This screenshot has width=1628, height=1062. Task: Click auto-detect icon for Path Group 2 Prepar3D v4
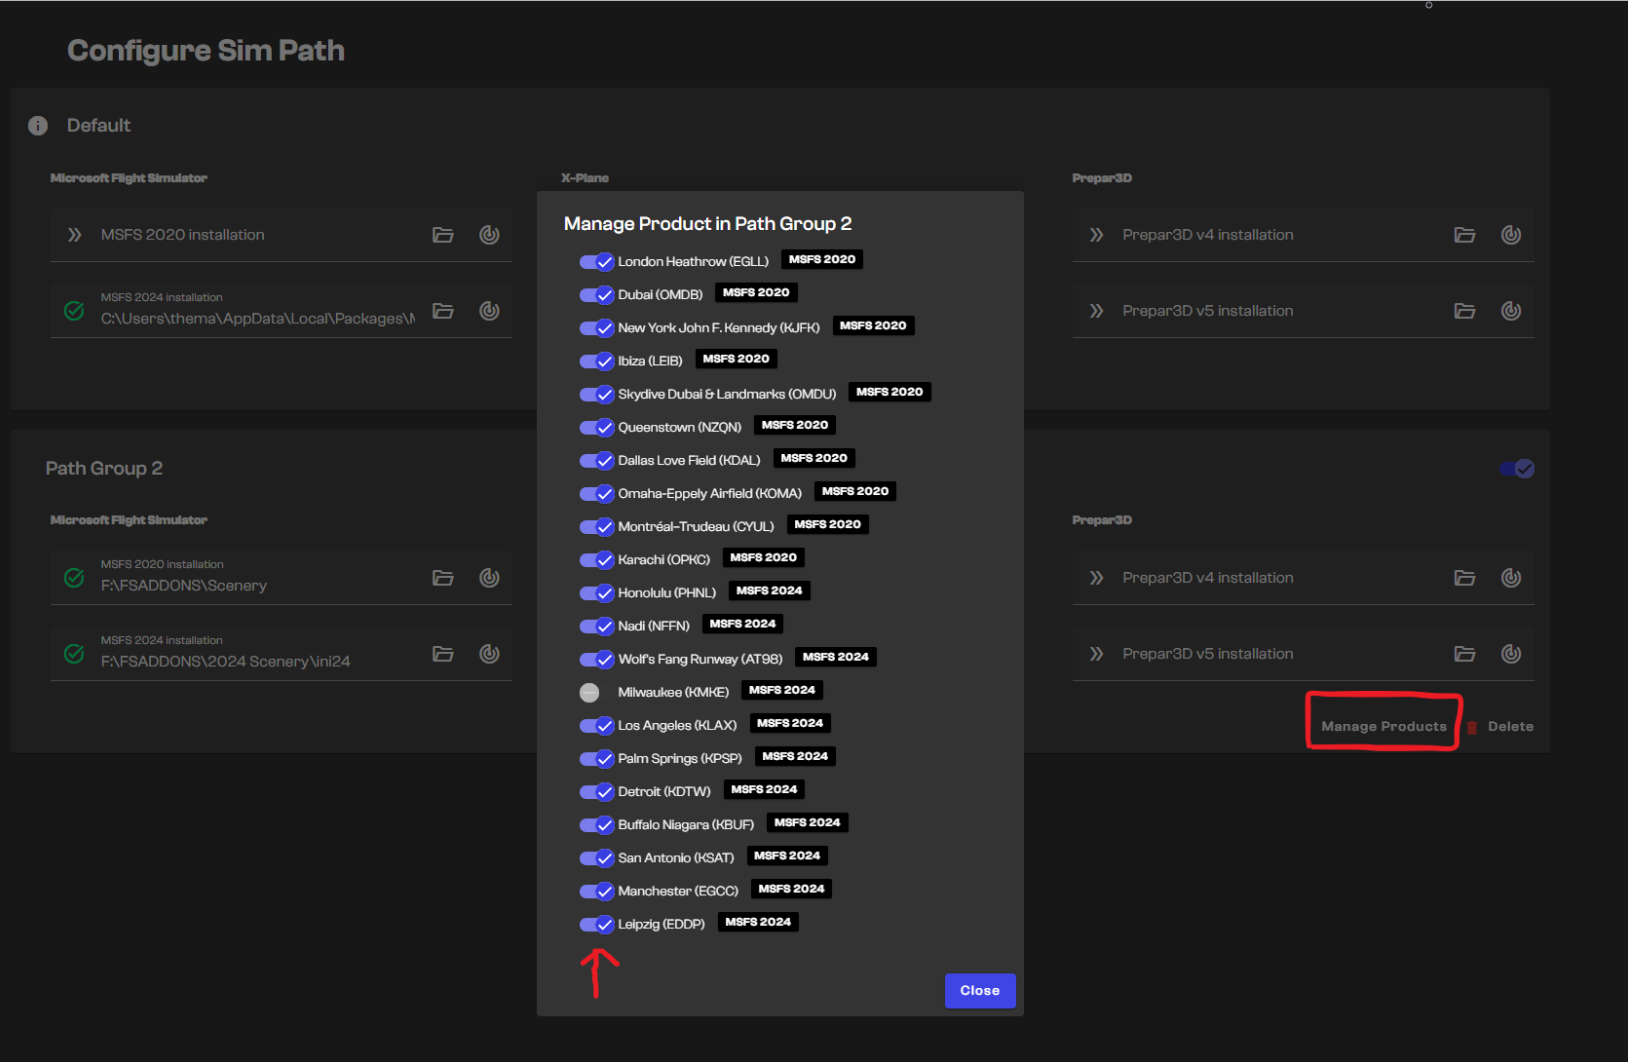[x=1510, y=578]
